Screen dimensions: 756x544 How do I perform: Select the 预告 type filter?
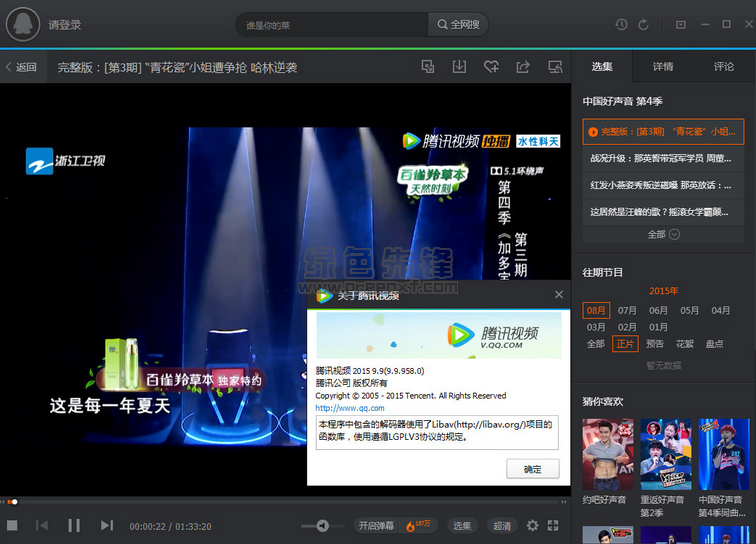[655, 344]
